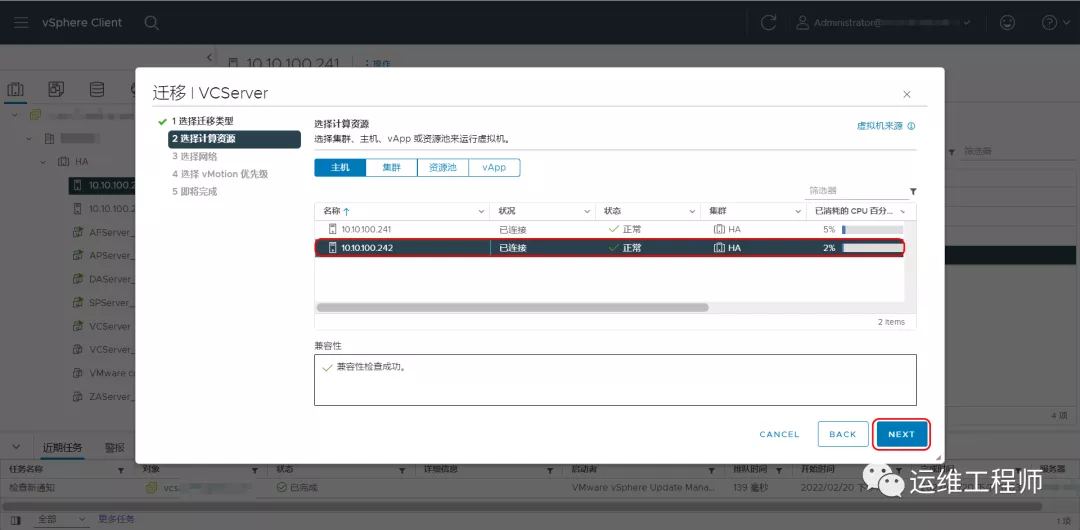
Task: Click the search magnifier icon in header
Action: 151,22
